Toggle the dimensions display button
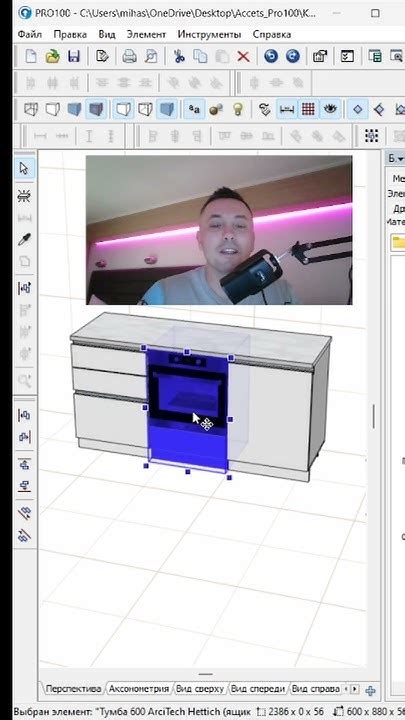This screenshot has width=405, height=720. pos(287,109)
